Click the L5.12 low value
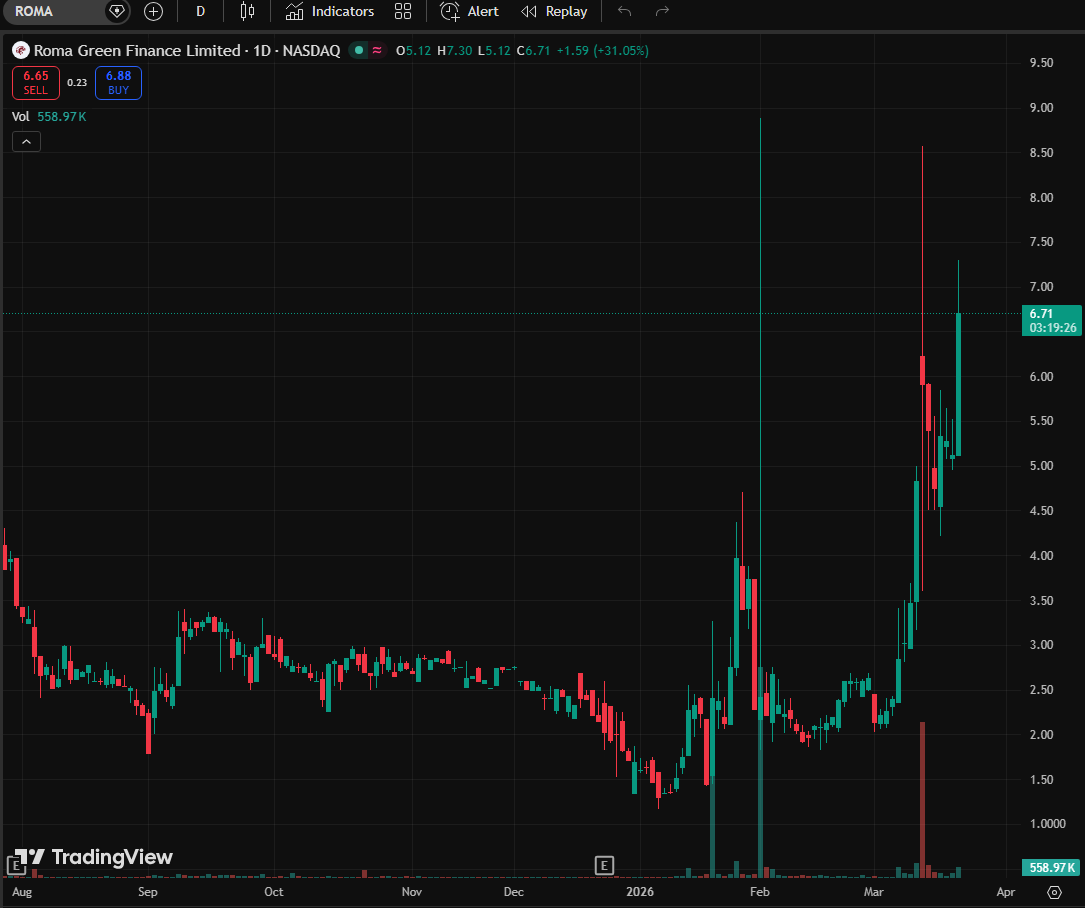Image resolution: width=1085 pixels, height=908 pixels. coord(494,51)
